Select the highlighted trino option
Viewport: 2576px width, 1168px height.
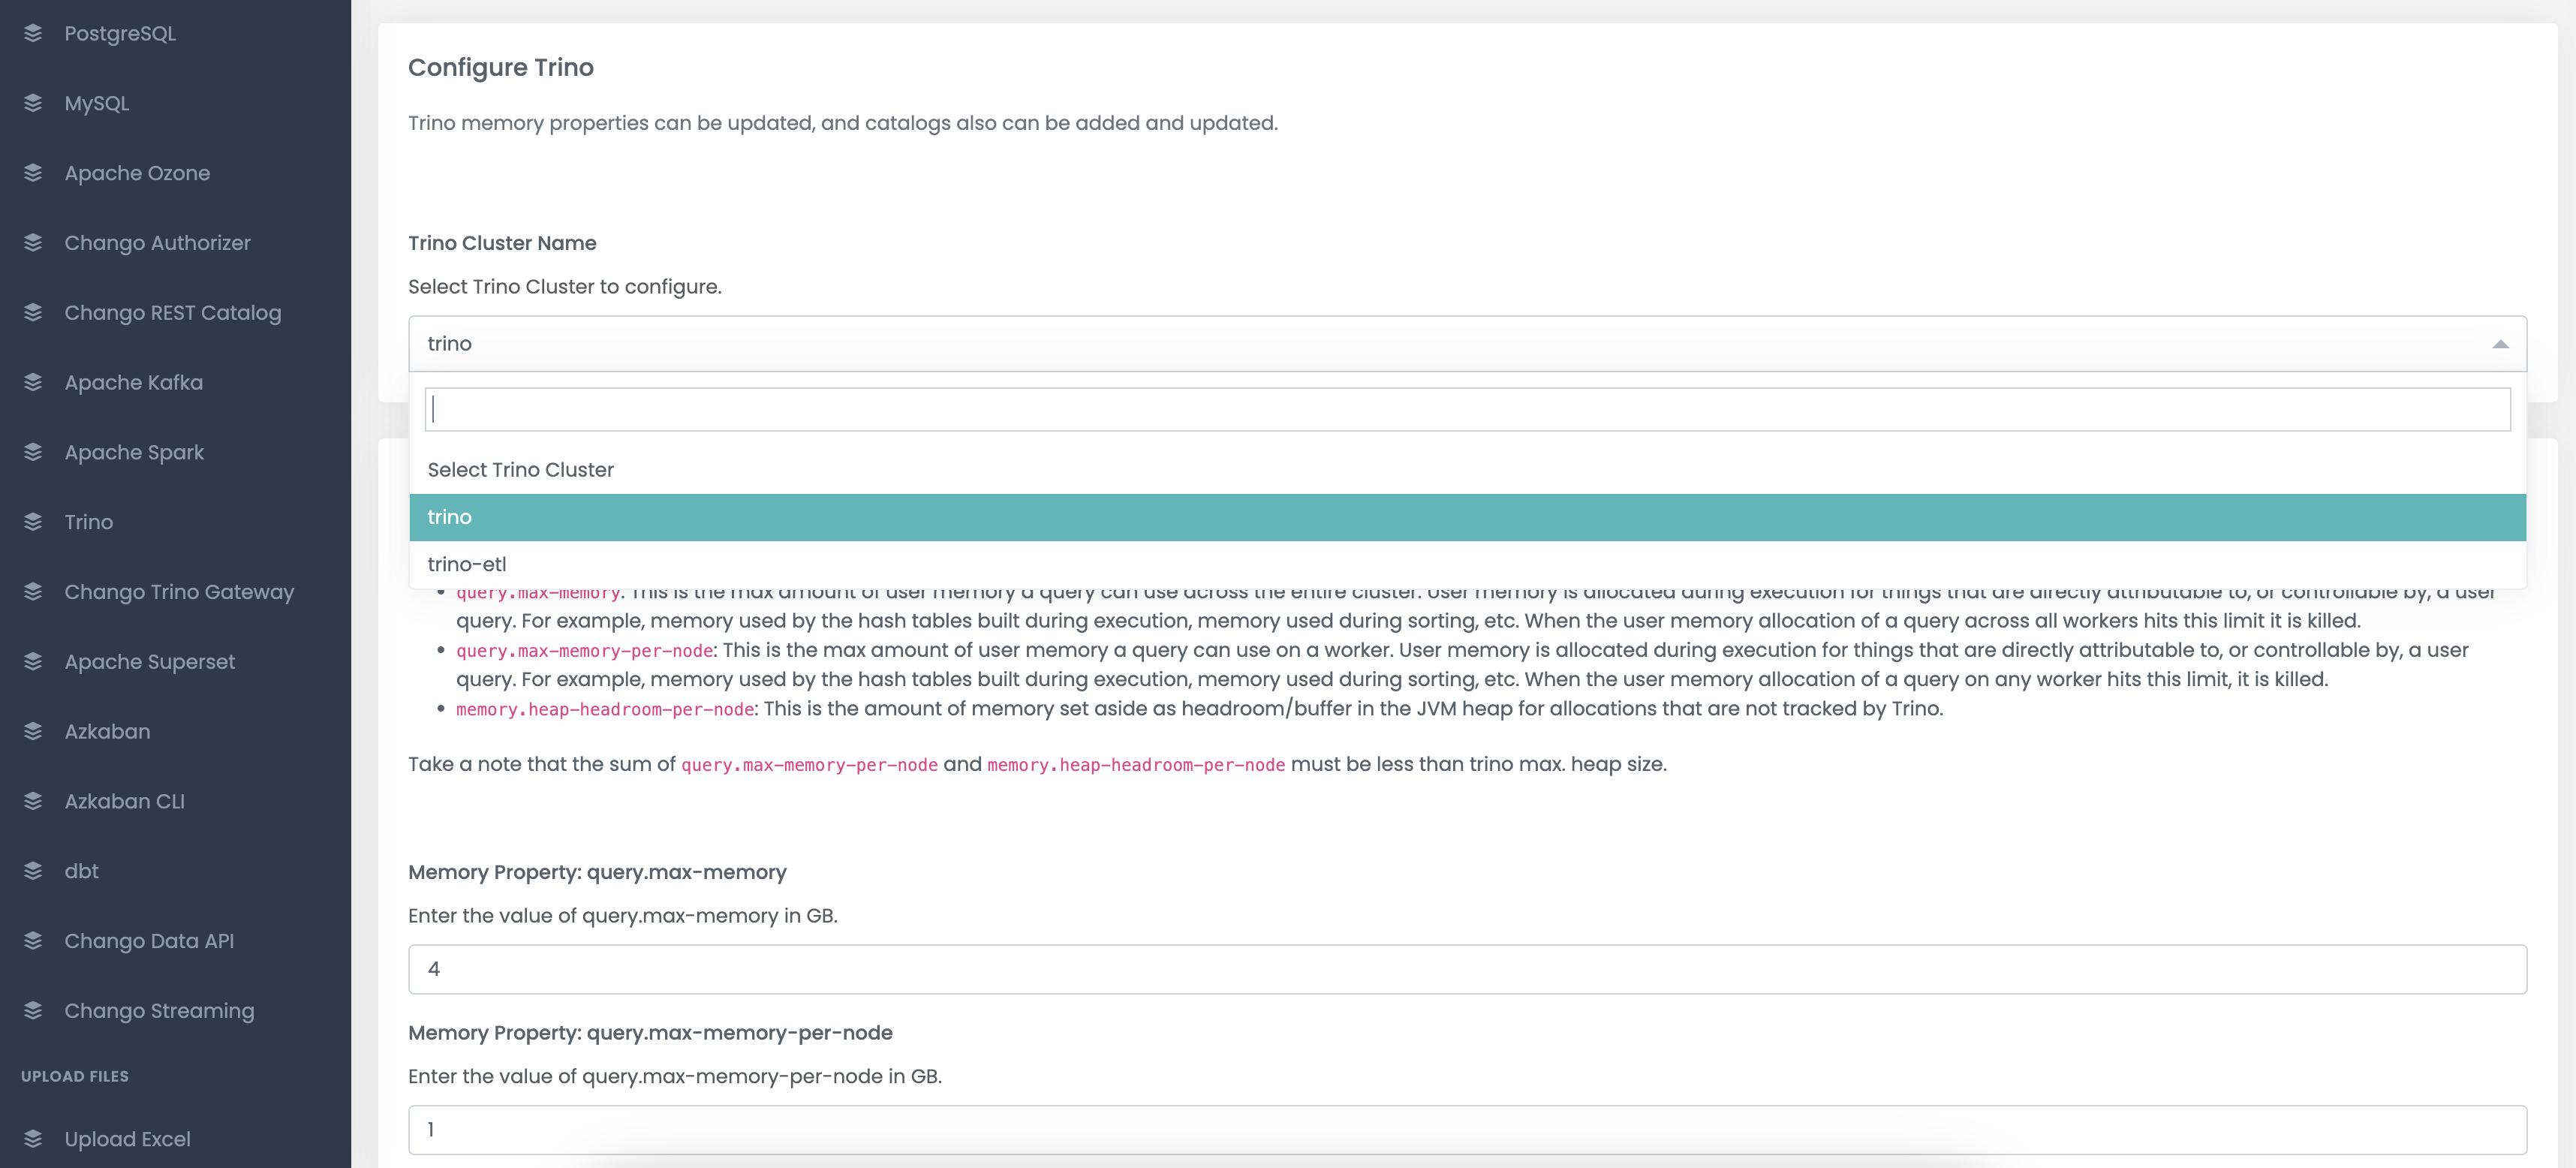coord(1467,517)
